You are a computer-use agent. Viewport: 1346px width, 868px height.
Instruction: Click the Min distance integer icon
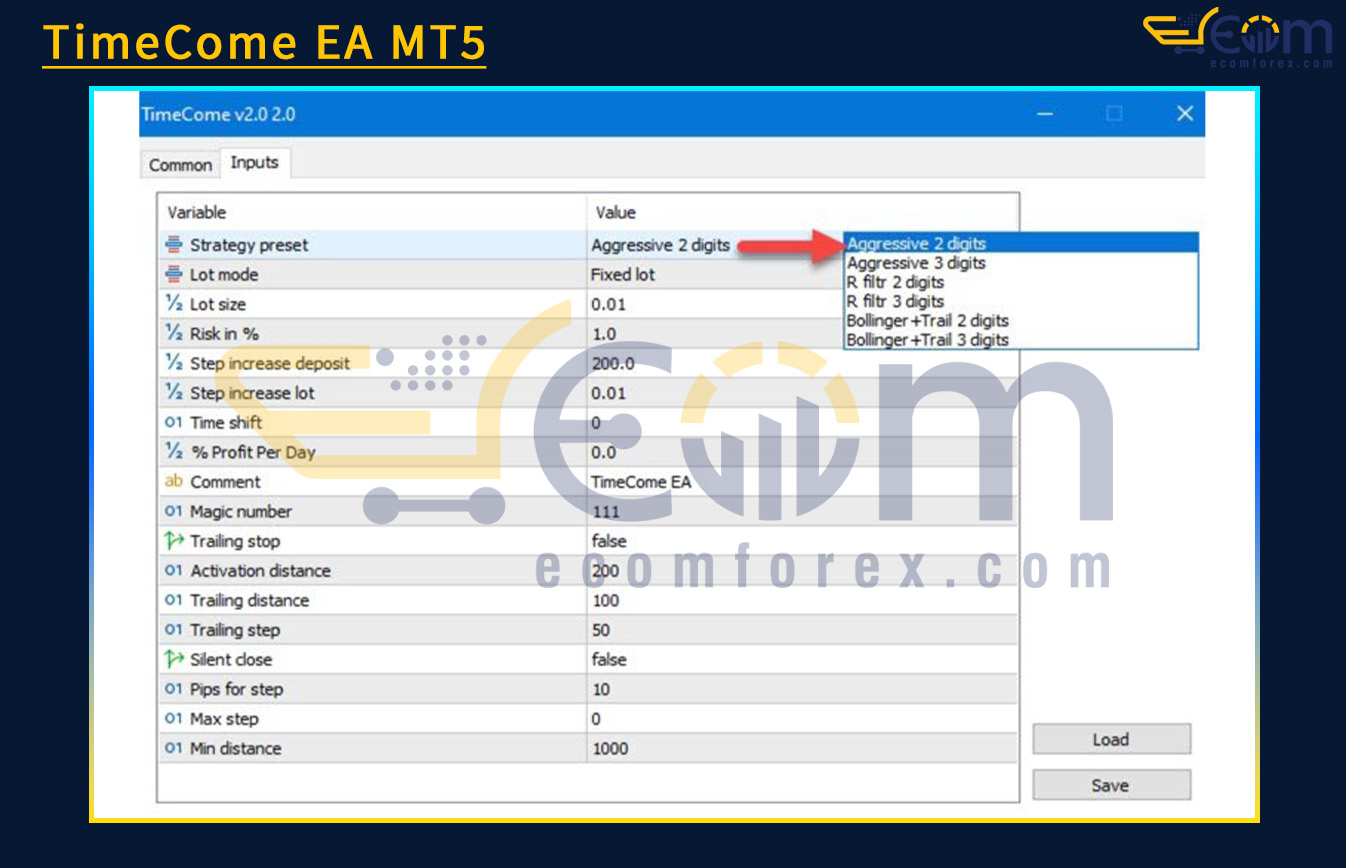pyautogui.click(x=174, y=748)
